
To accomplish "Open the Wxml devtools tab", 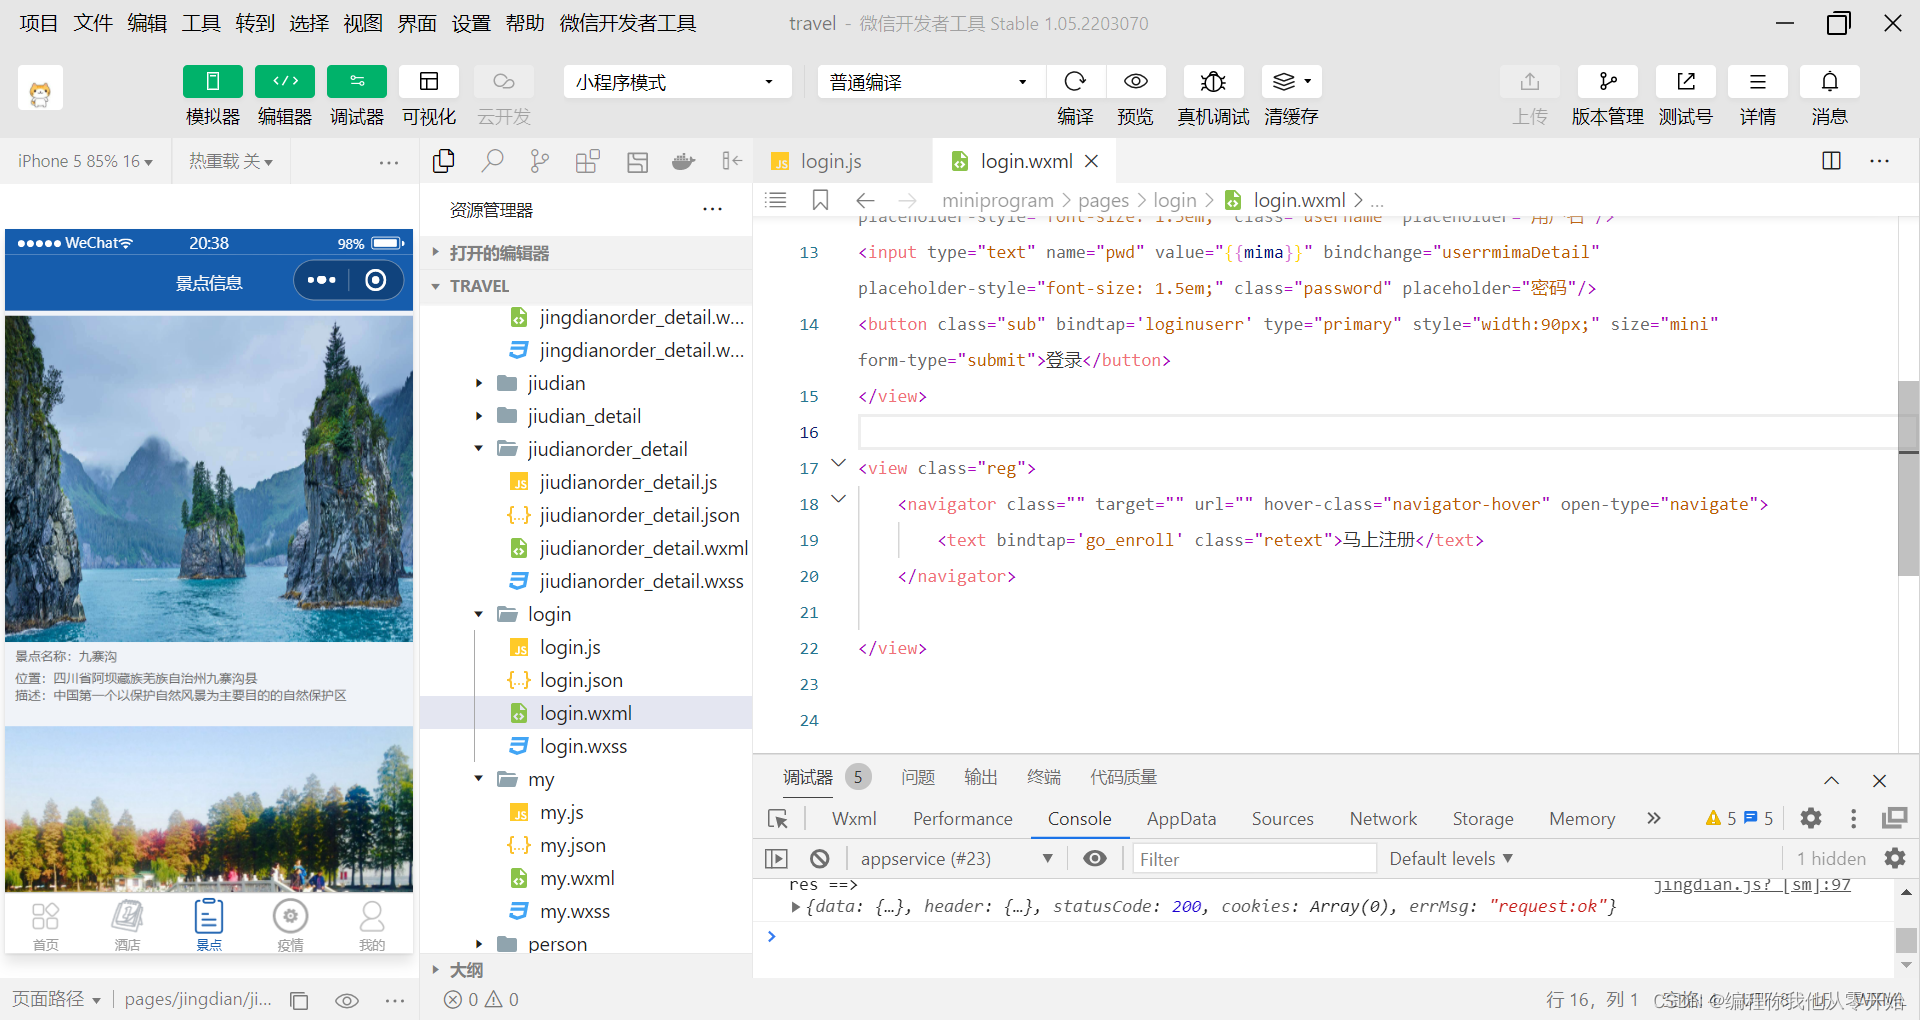I will click(x=854, y=819).
